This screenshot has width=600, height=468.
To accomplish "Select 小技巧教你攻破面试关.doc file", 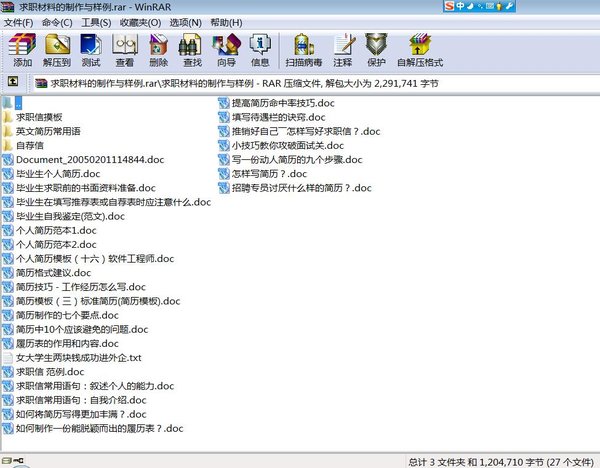I will [x=281, y=145].
